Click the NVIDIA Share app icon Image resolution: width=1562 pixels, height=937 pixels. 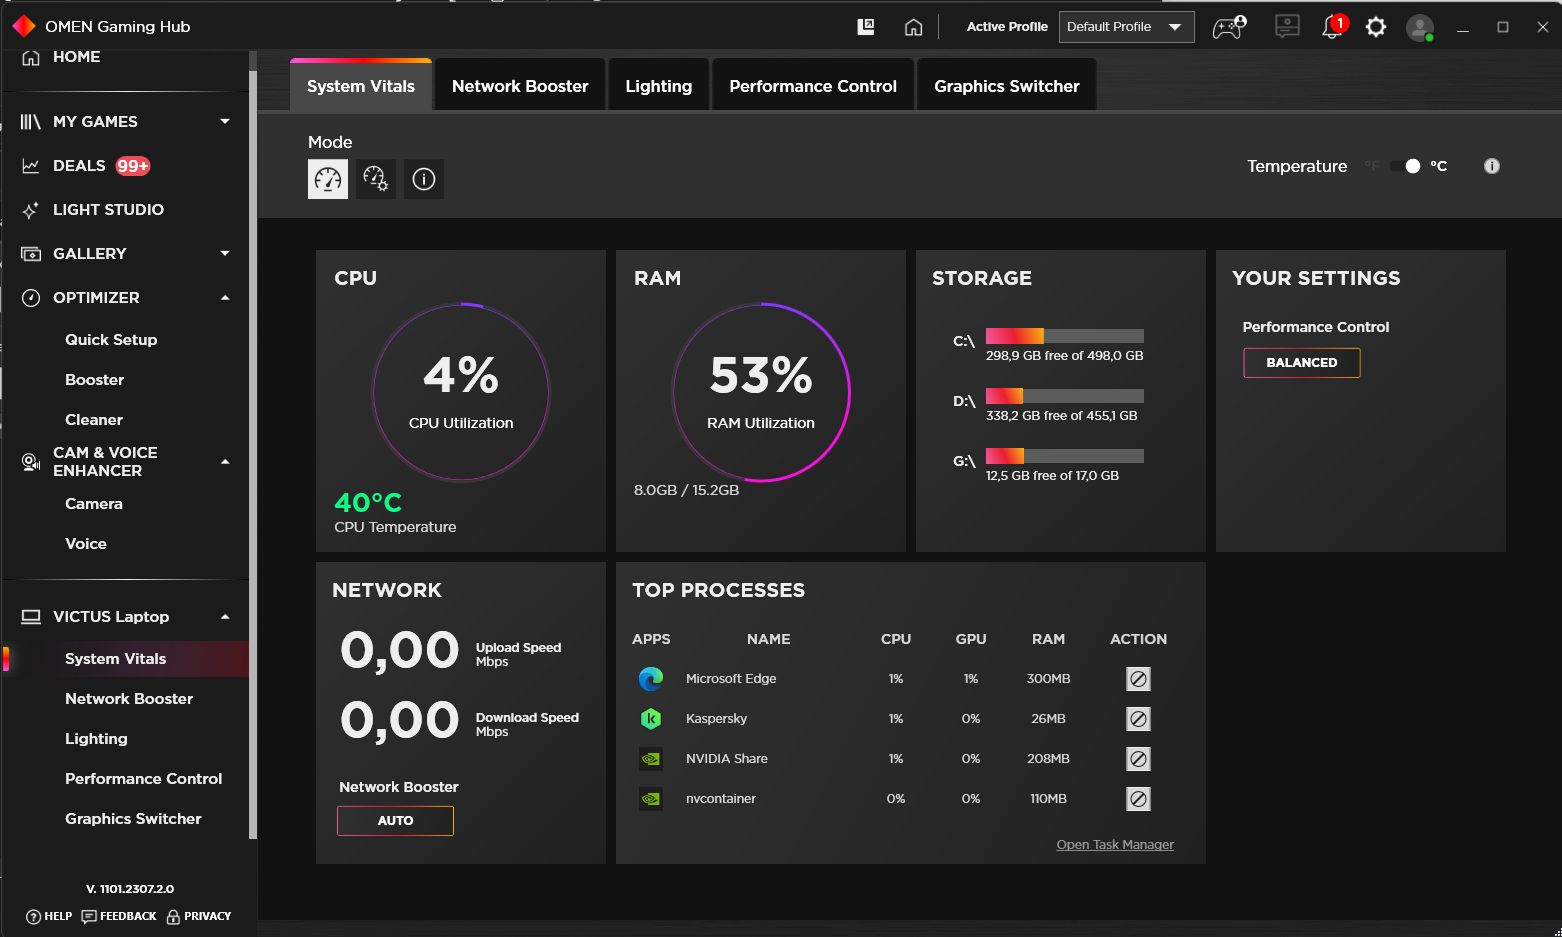(x=651, y=759)
